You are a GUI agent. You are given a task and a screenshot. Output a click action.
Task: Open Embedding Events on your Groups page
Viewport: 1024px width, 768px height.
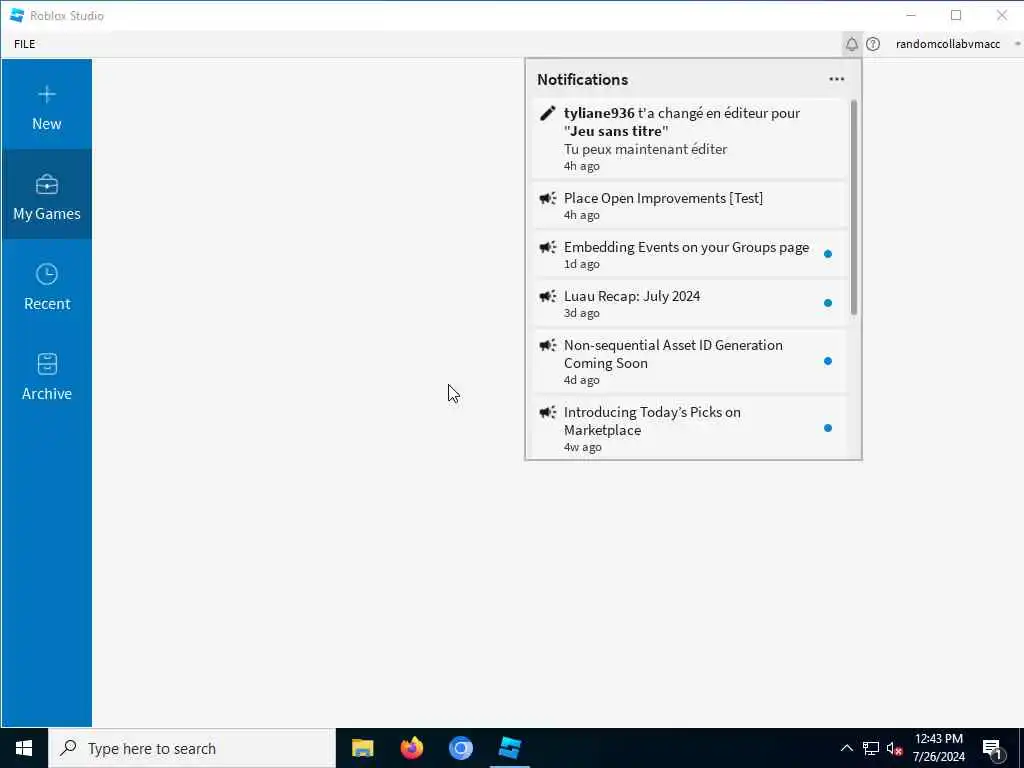690,254
